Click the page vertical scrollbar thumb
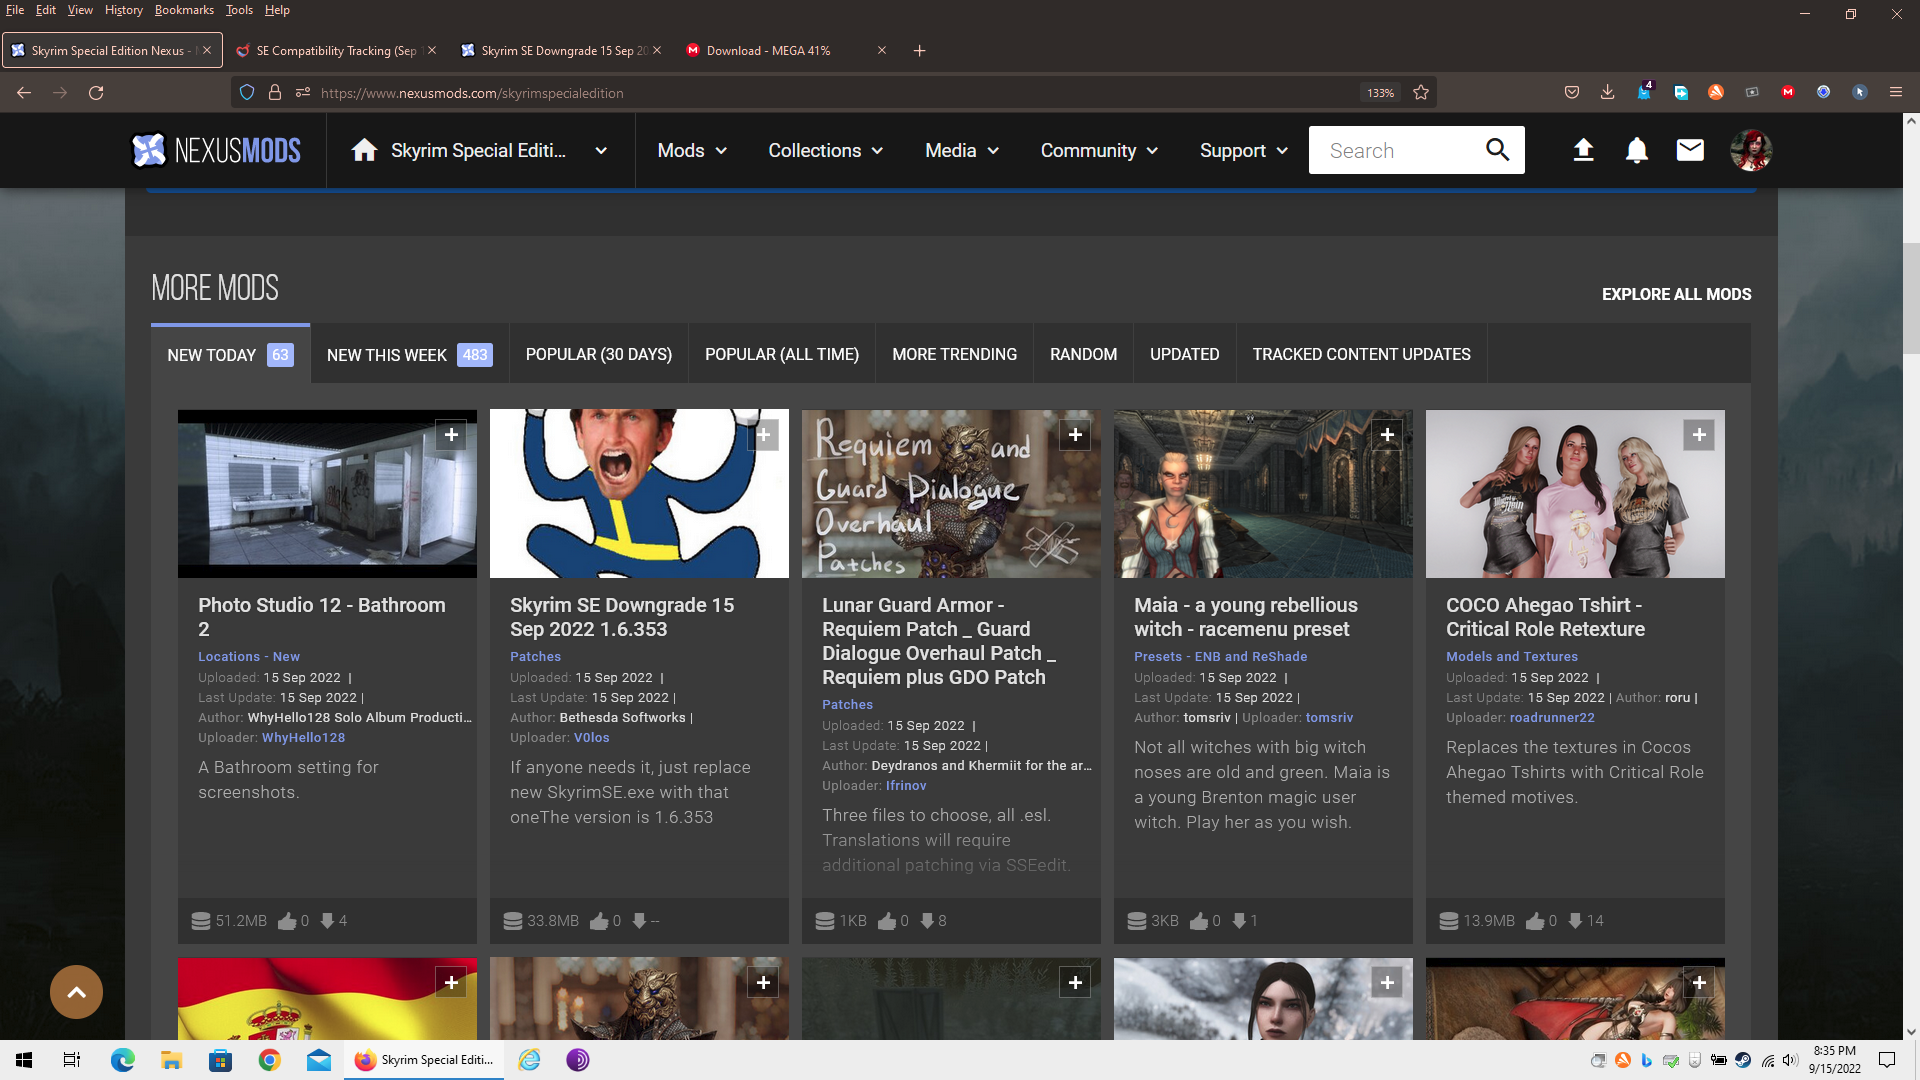This screenshot has width=1920, height=1080. (x=1911, y=297)
